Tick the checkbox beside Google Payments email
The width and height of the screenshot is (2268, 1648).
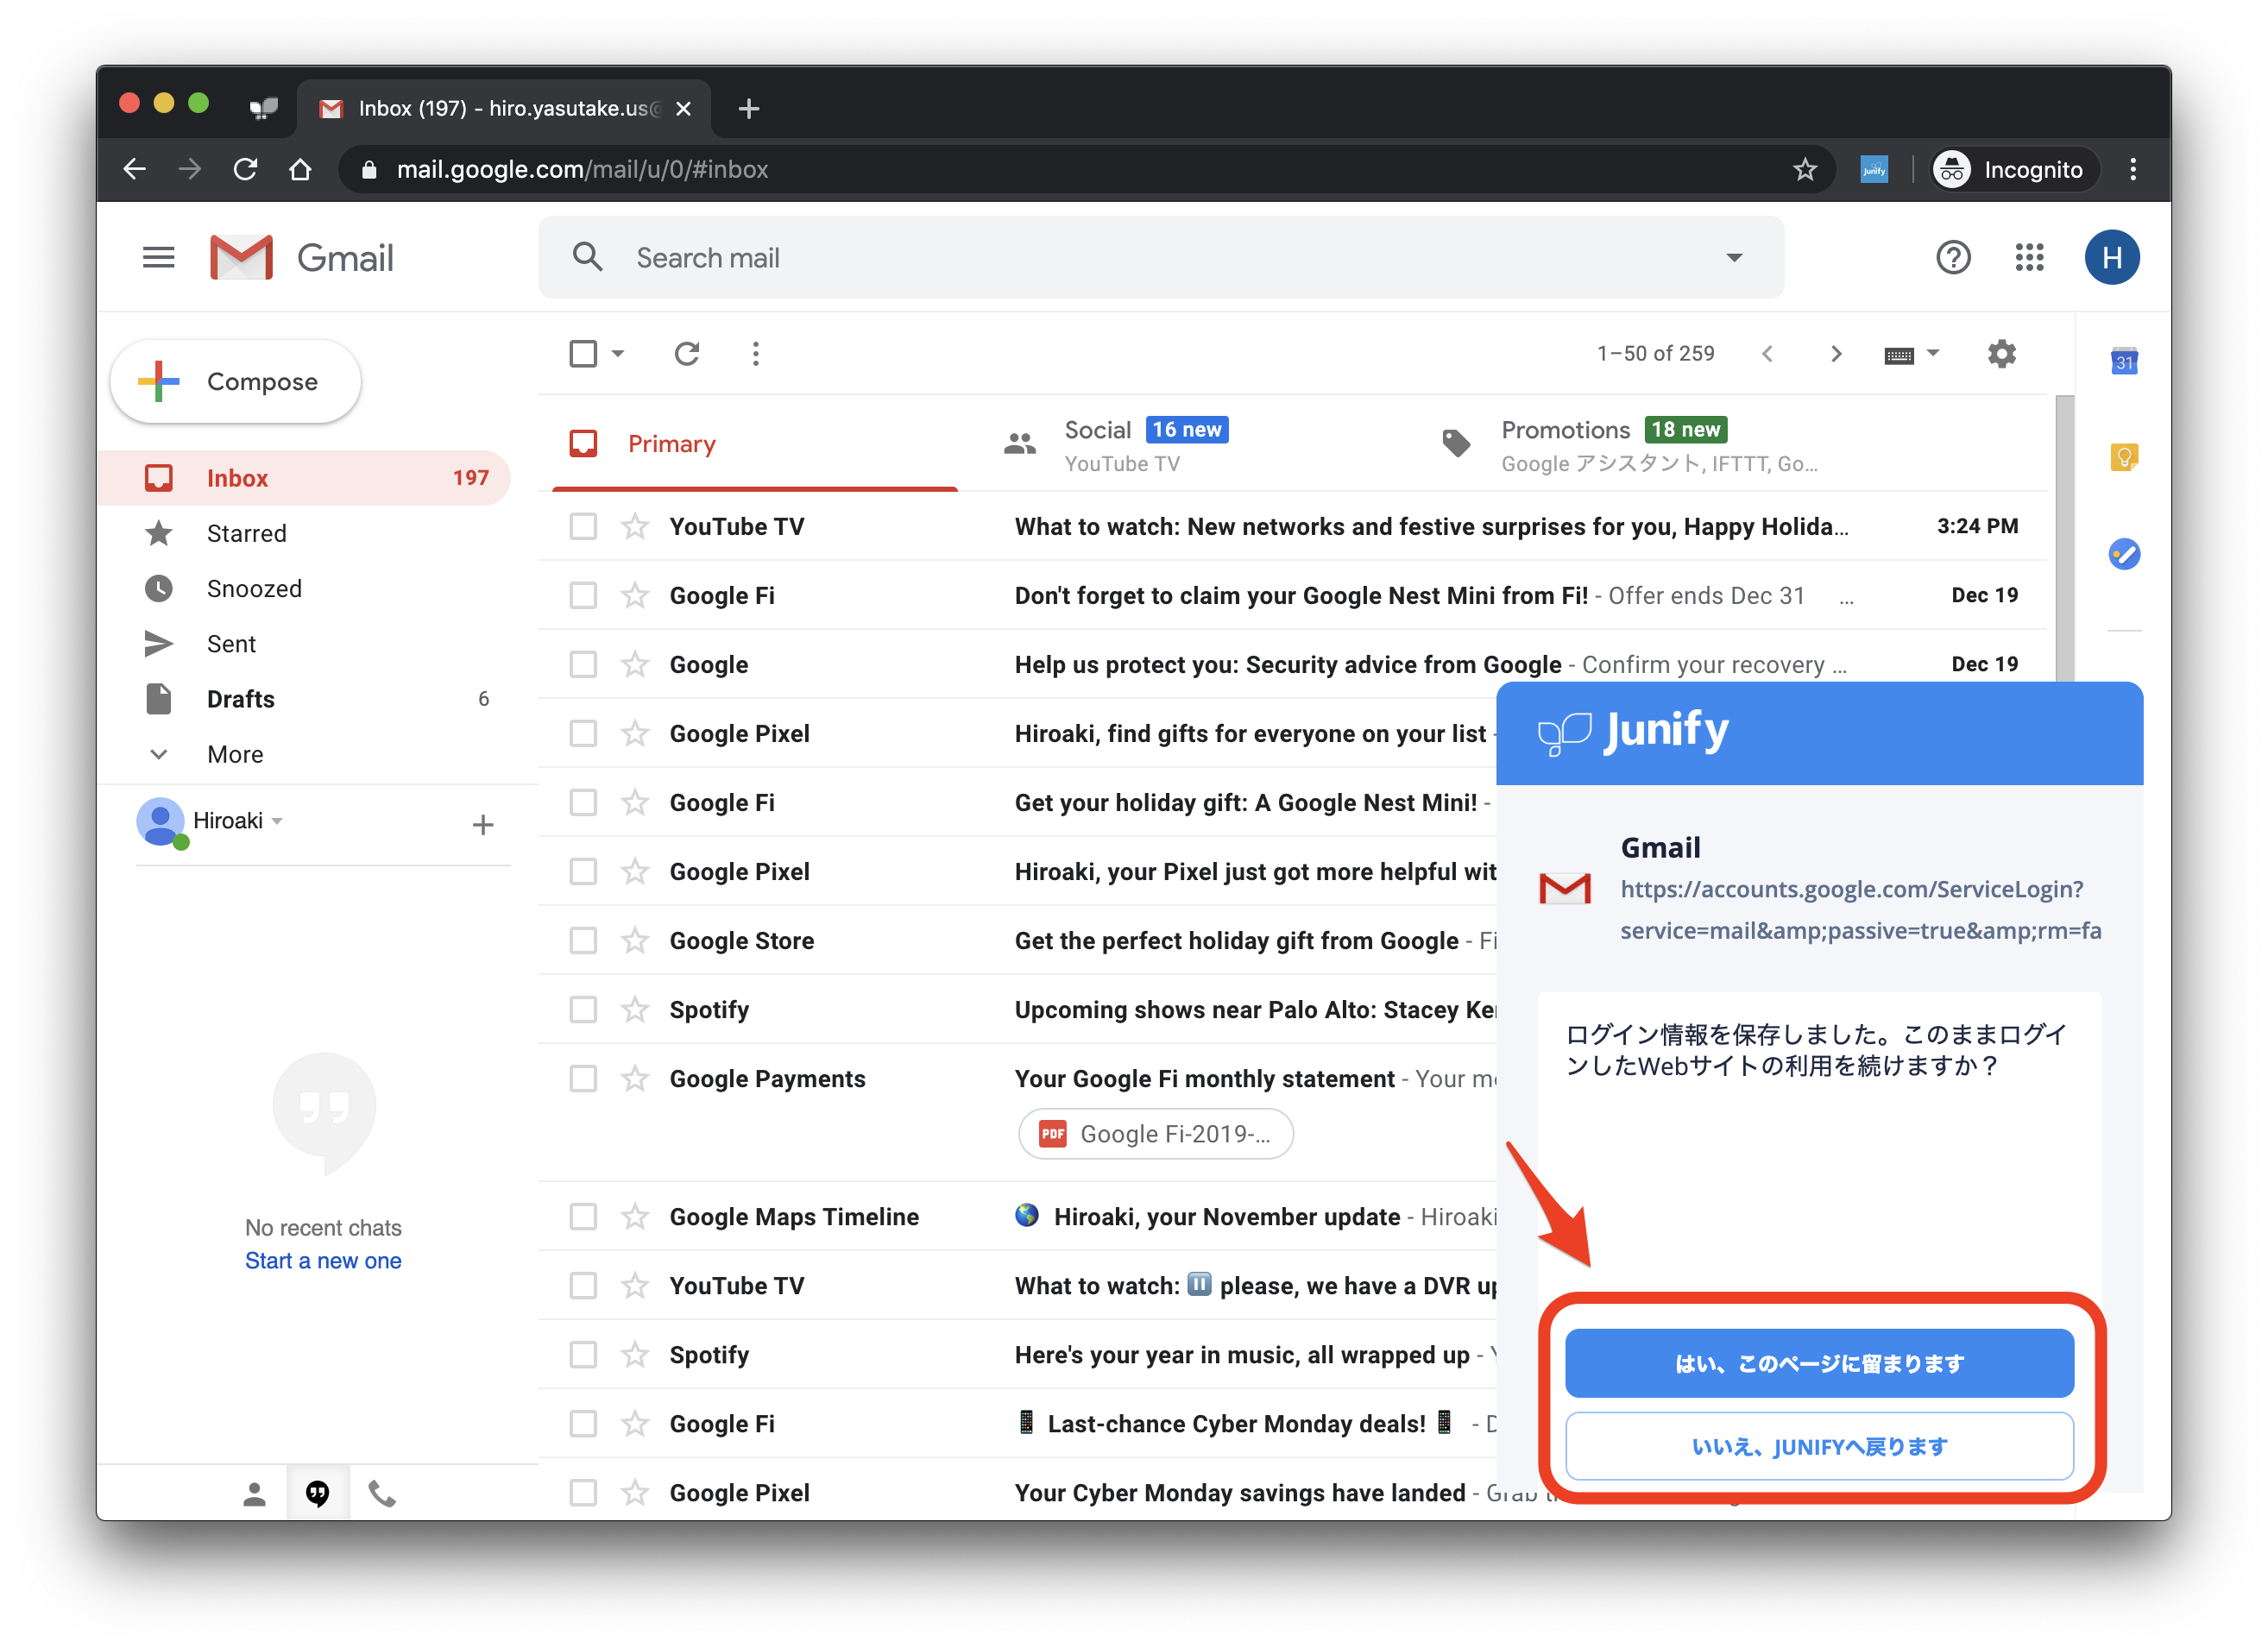point(583,1079)
